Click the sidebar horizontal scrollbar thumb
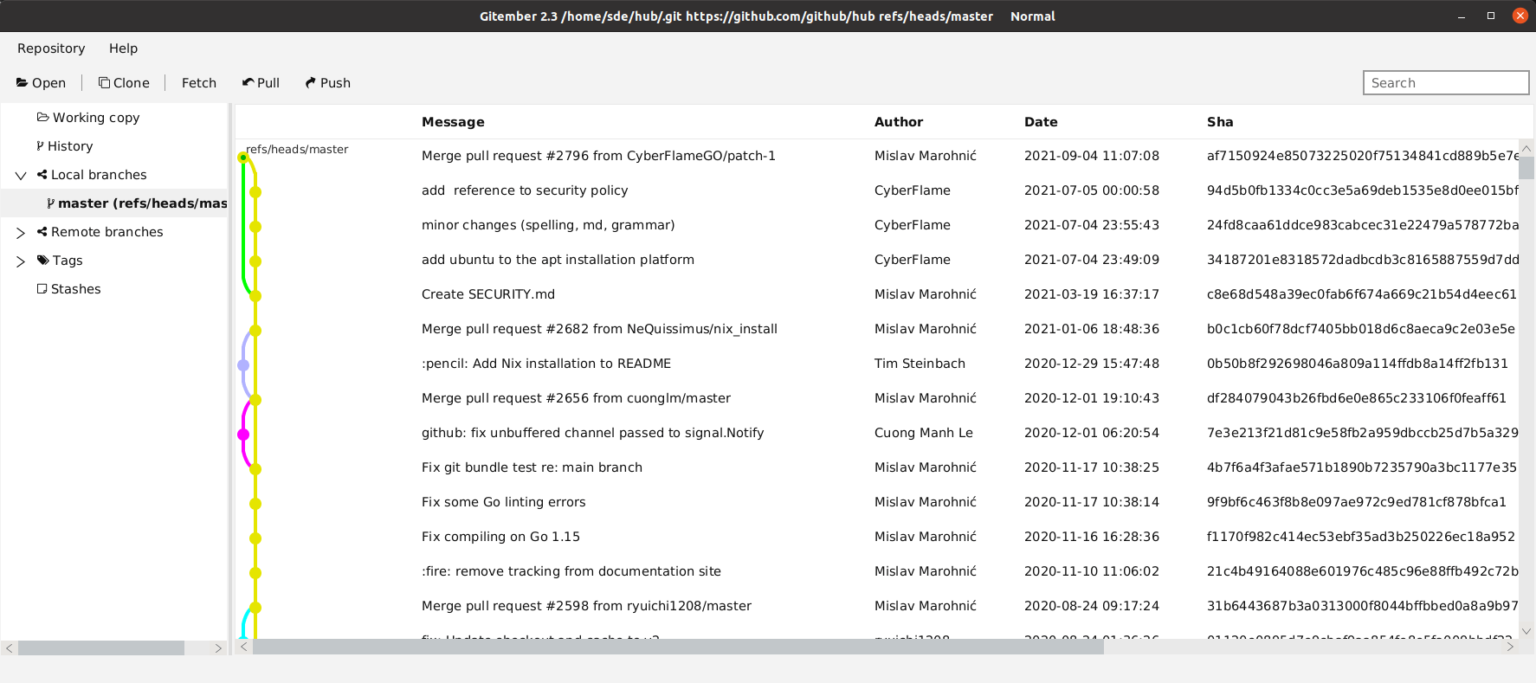This screenshot has width=1536, height=683. click(101, 648)
